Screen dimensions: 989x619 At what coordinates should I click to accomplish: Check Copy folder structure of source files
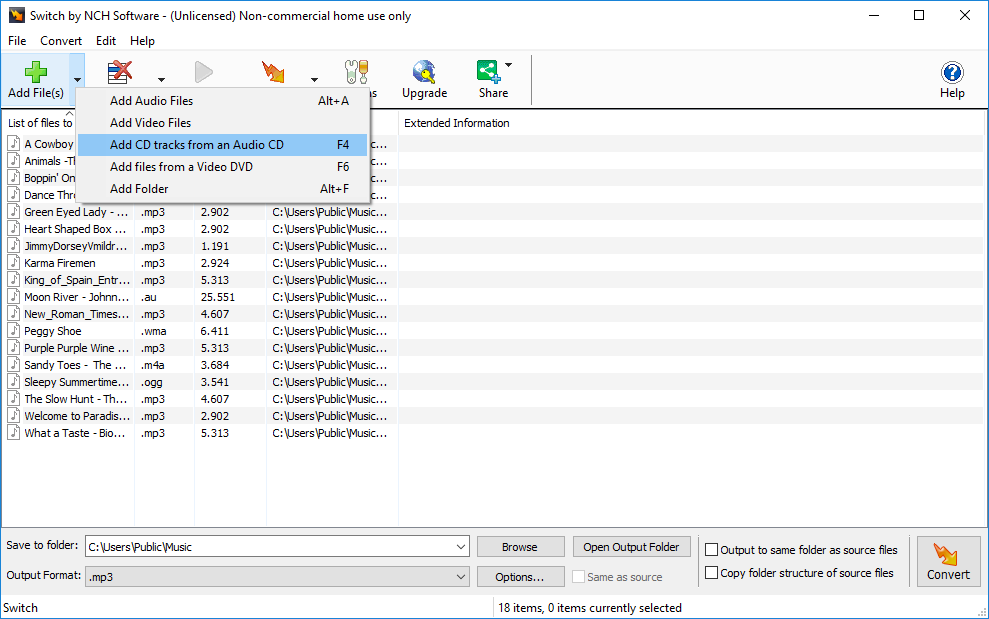point(711,572)
